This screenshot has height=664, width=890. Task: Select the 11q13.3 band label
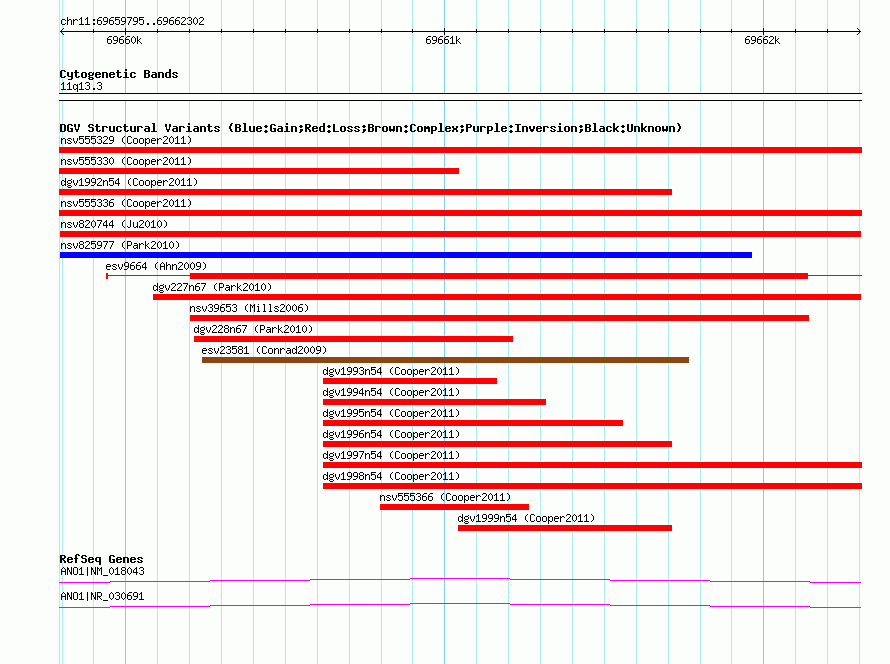click(x=81, y=86)
